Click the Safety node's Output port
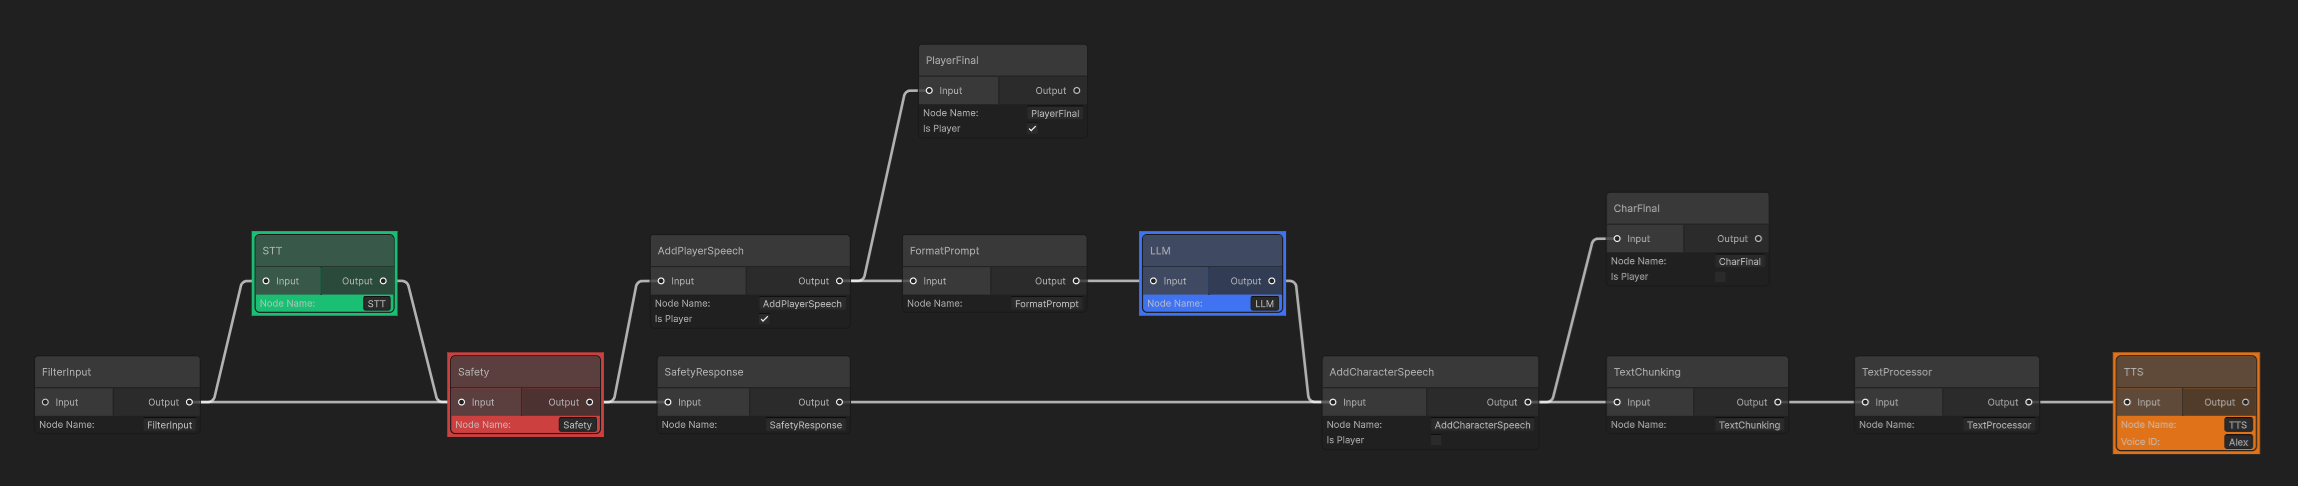Viewport: 2298px width, 486px height. click(589, 402)
